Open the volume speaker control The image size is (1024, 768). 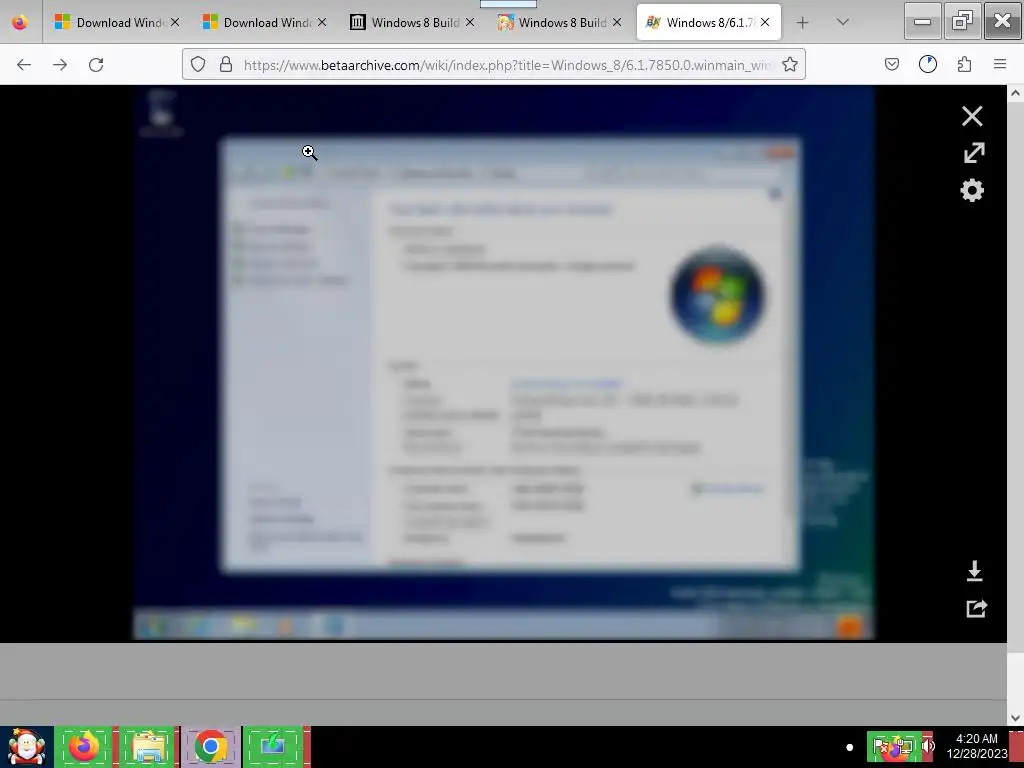coord(928,746)
